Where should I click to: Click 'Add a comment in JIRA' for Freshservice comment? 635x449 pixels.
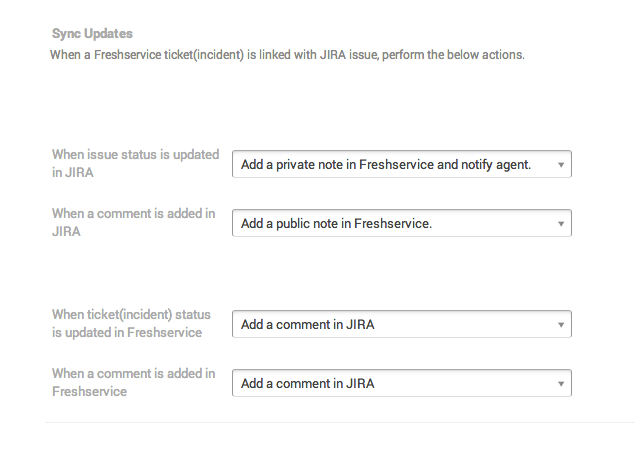point(308,383)
